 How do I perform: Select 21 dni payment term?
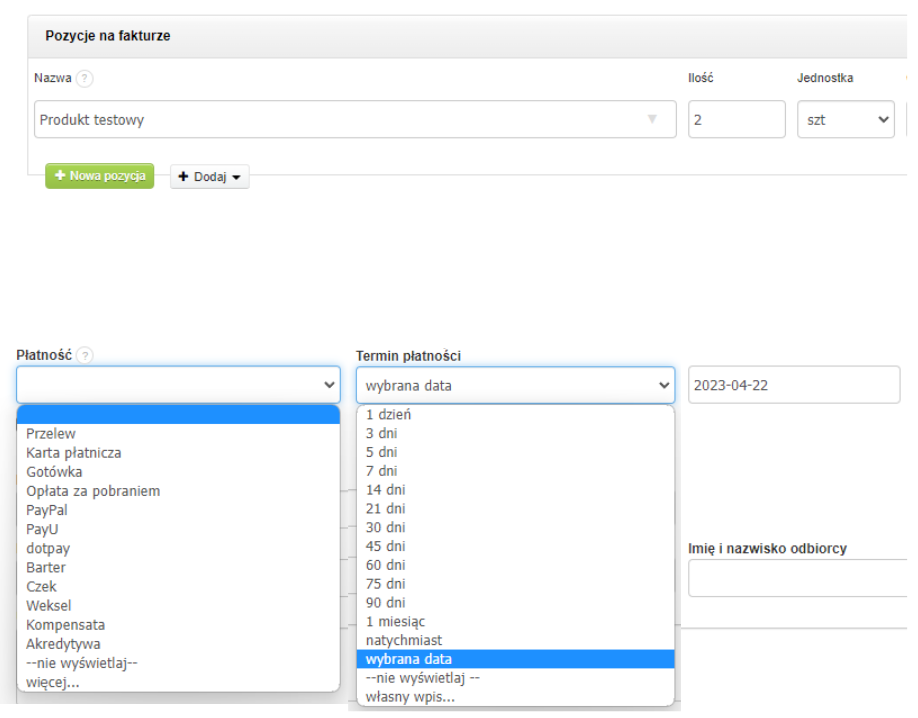(515, 508)
